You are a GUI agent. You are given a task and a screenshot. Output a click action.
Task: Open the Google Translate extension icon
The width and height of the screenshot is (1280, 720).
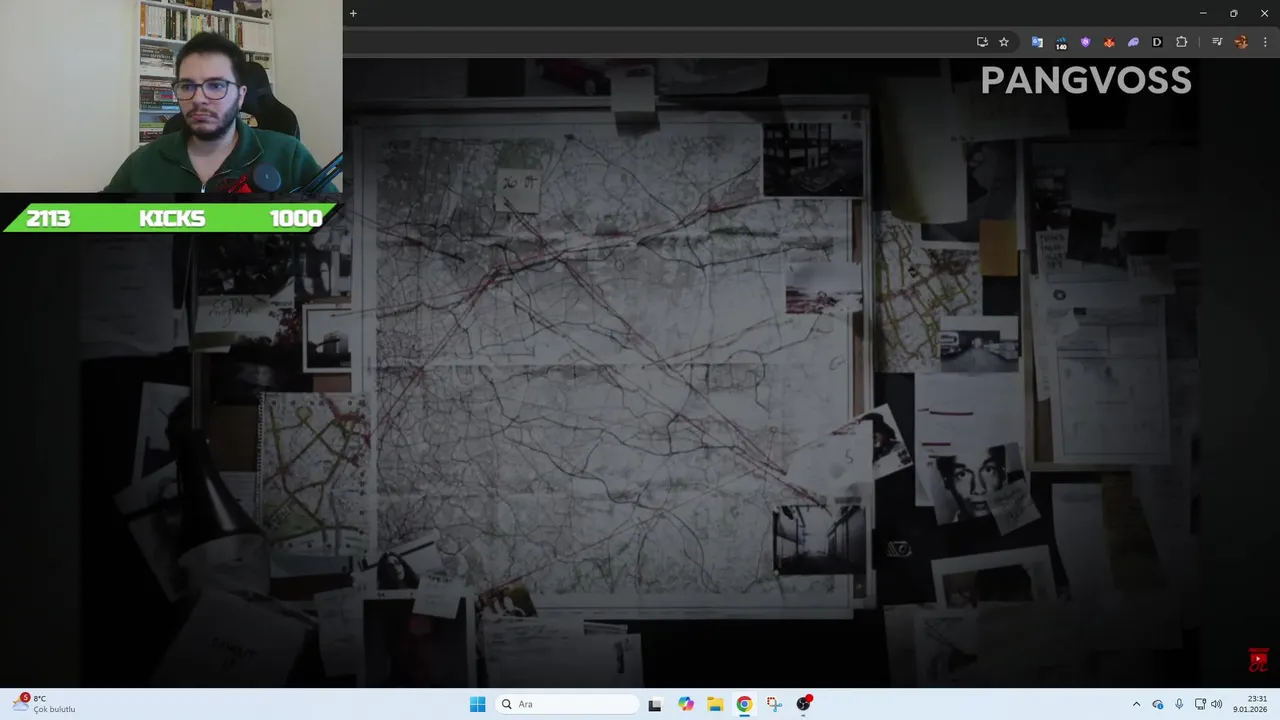point(1037,42)
